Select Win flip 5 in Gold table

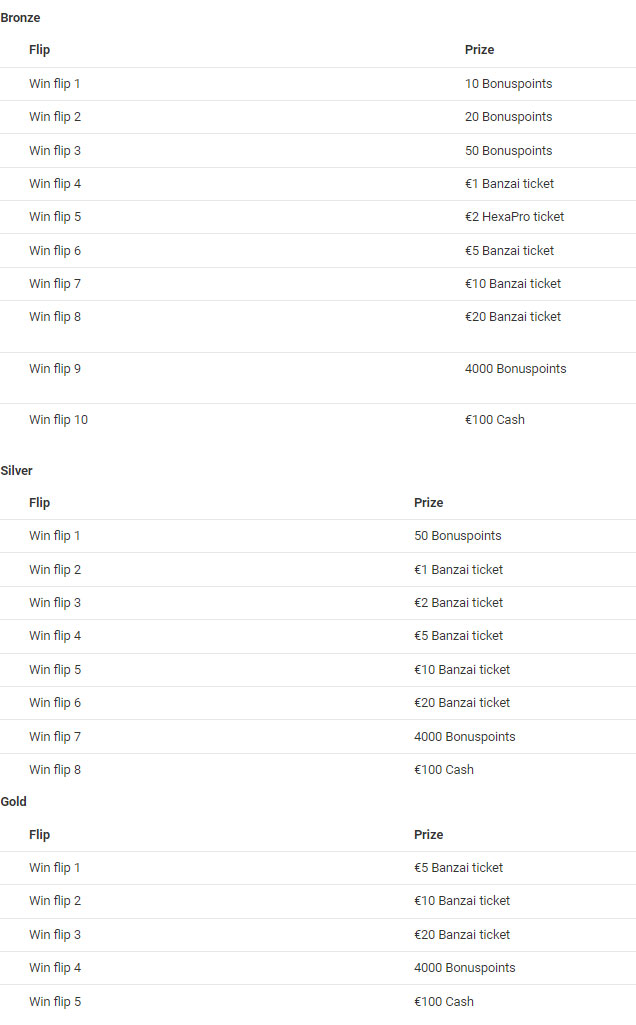(x=55, y=1002)
